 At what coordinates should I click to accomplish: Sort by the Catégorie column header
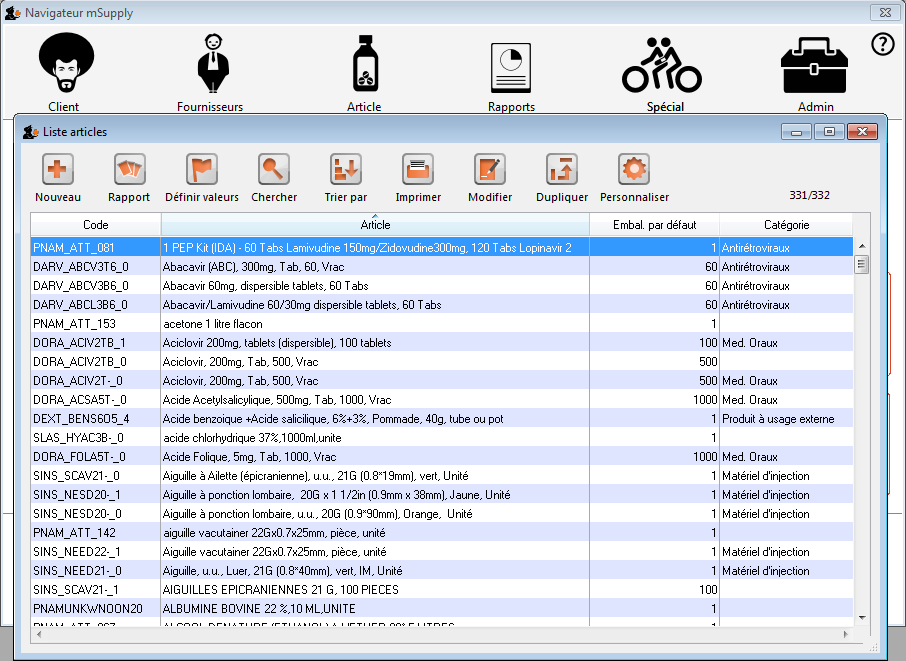point(786,225)
